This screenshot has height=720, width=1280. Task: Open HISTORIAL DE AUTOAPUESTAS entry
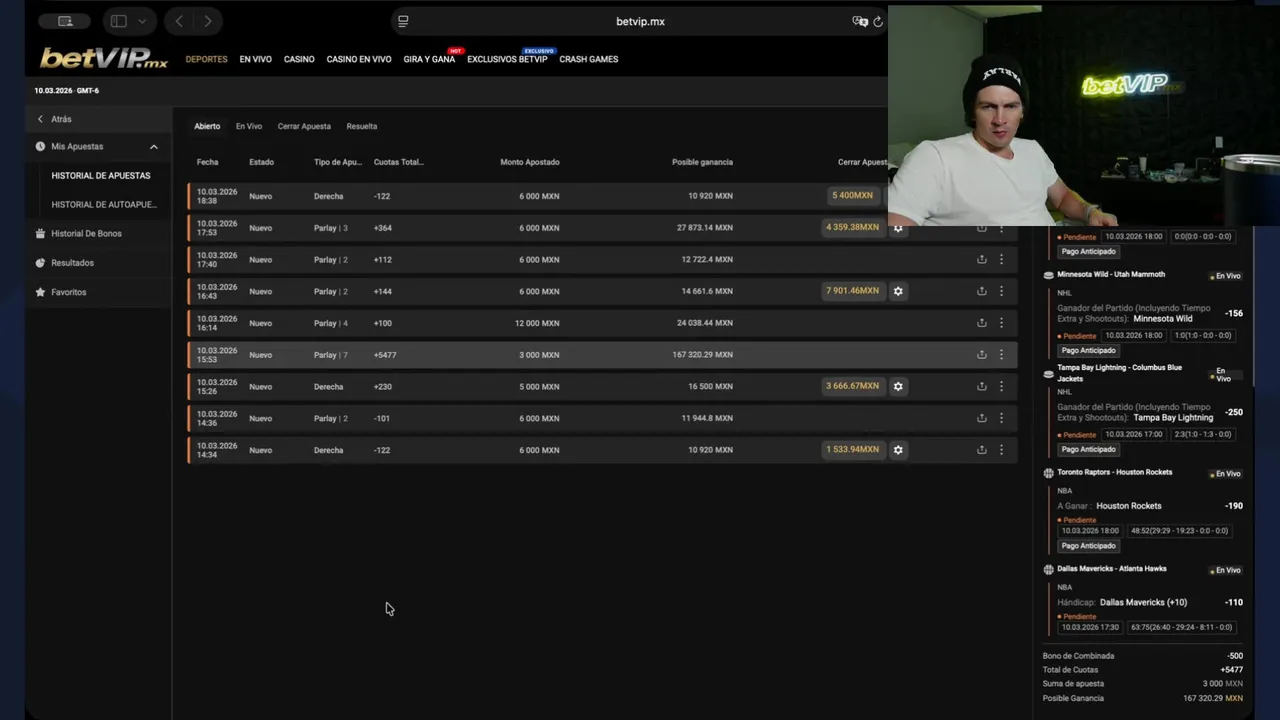(x=104, y=205)
